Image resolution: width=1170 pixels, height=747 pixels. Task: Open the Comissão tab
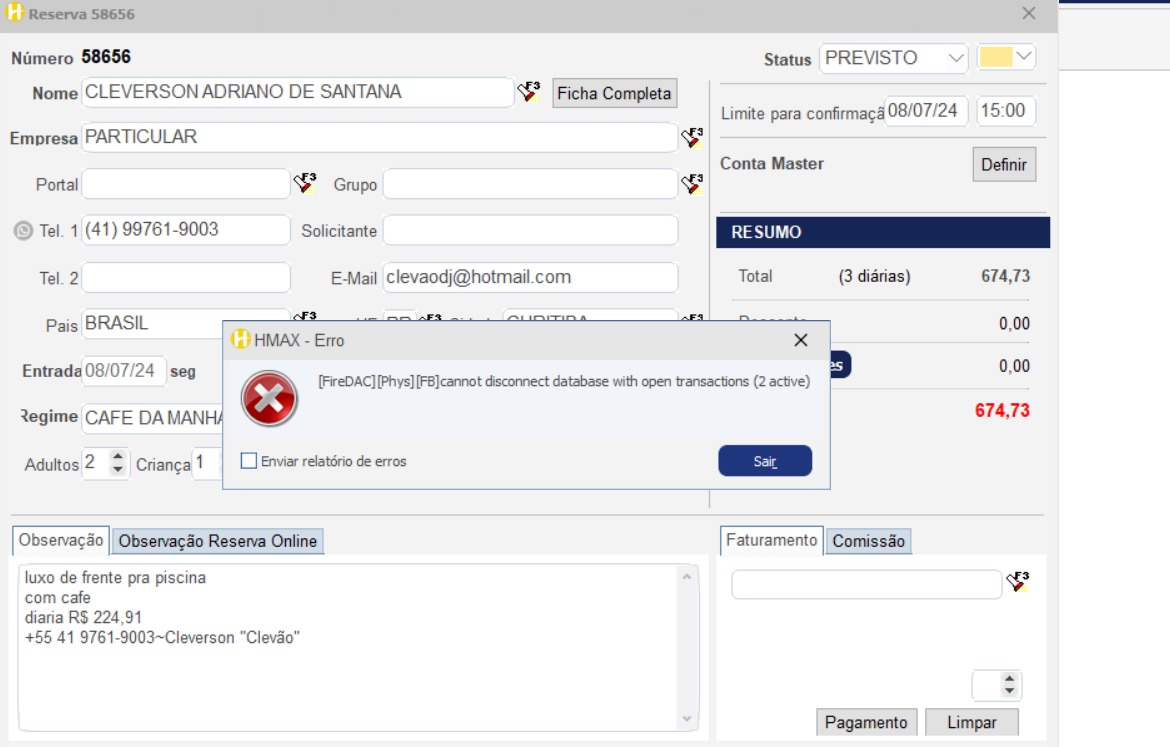(868, 541)
